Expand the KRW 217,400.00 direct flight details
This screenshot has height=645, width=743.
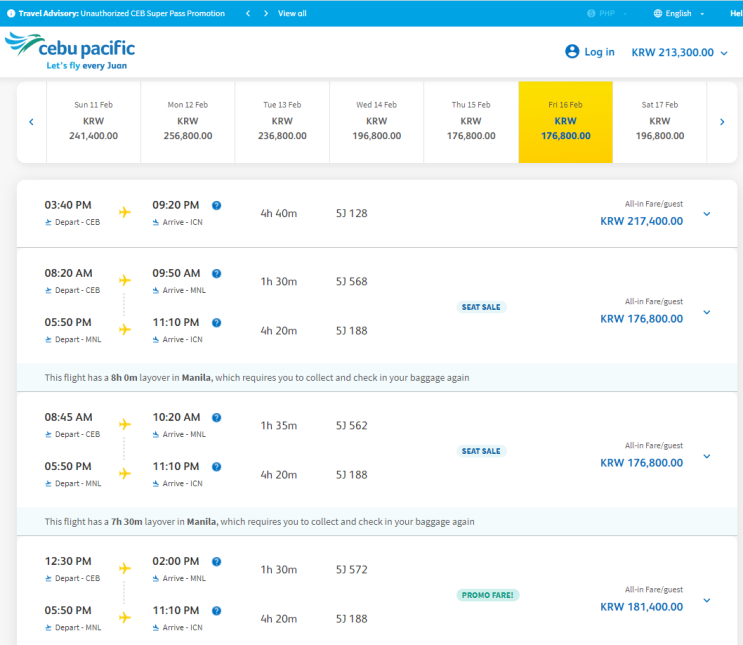[707, 213]
